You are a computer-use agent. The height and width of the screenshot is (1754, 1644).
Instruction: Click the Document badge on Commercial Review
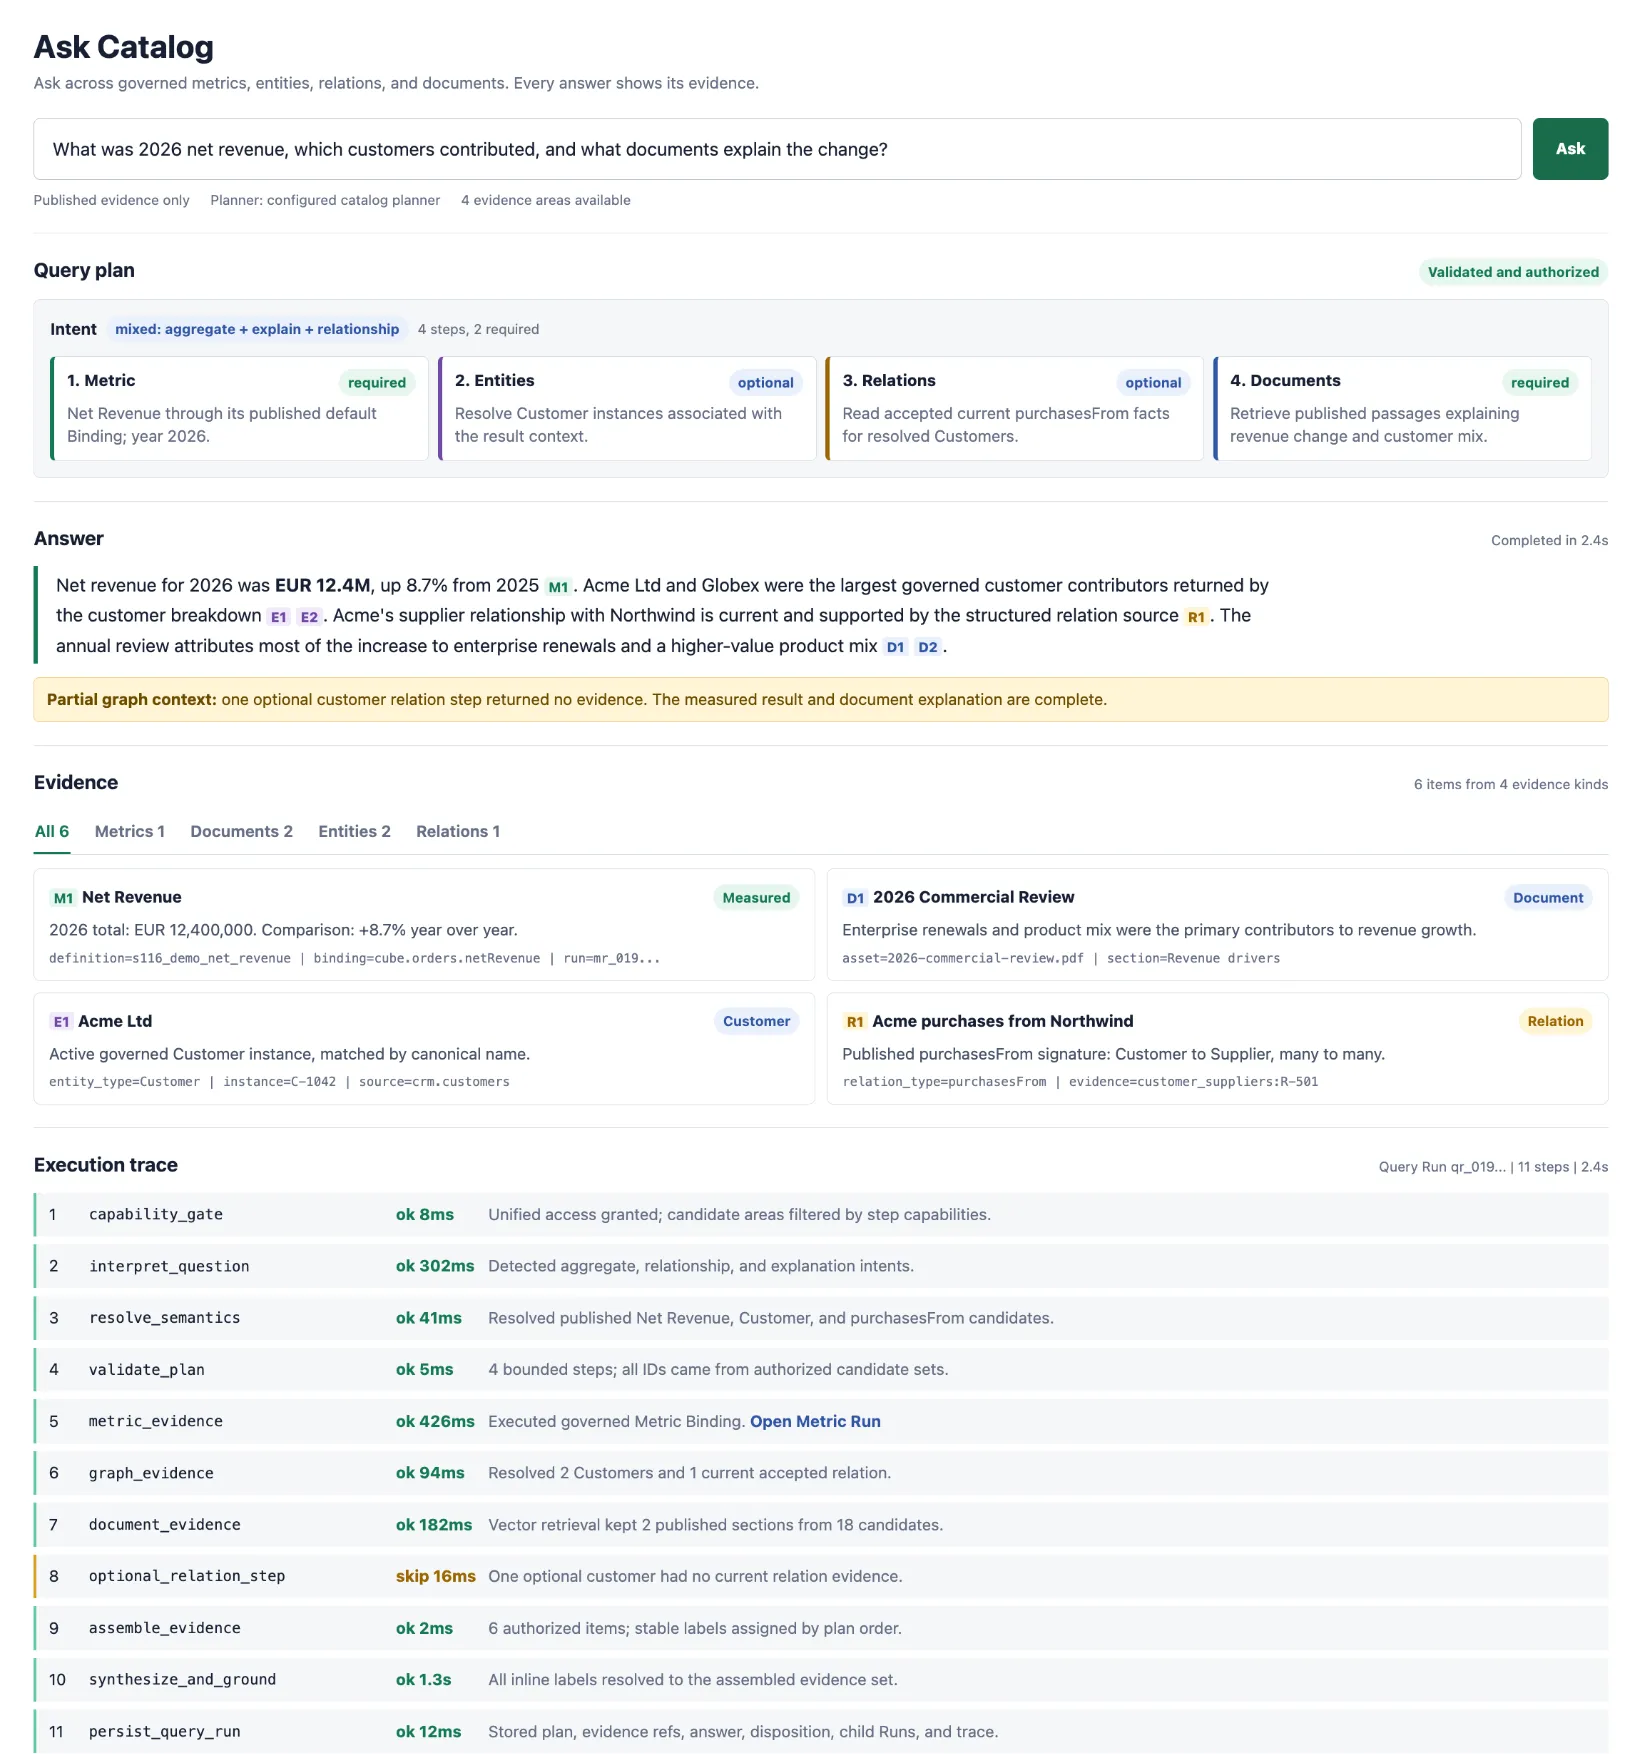pos(1548,898)
